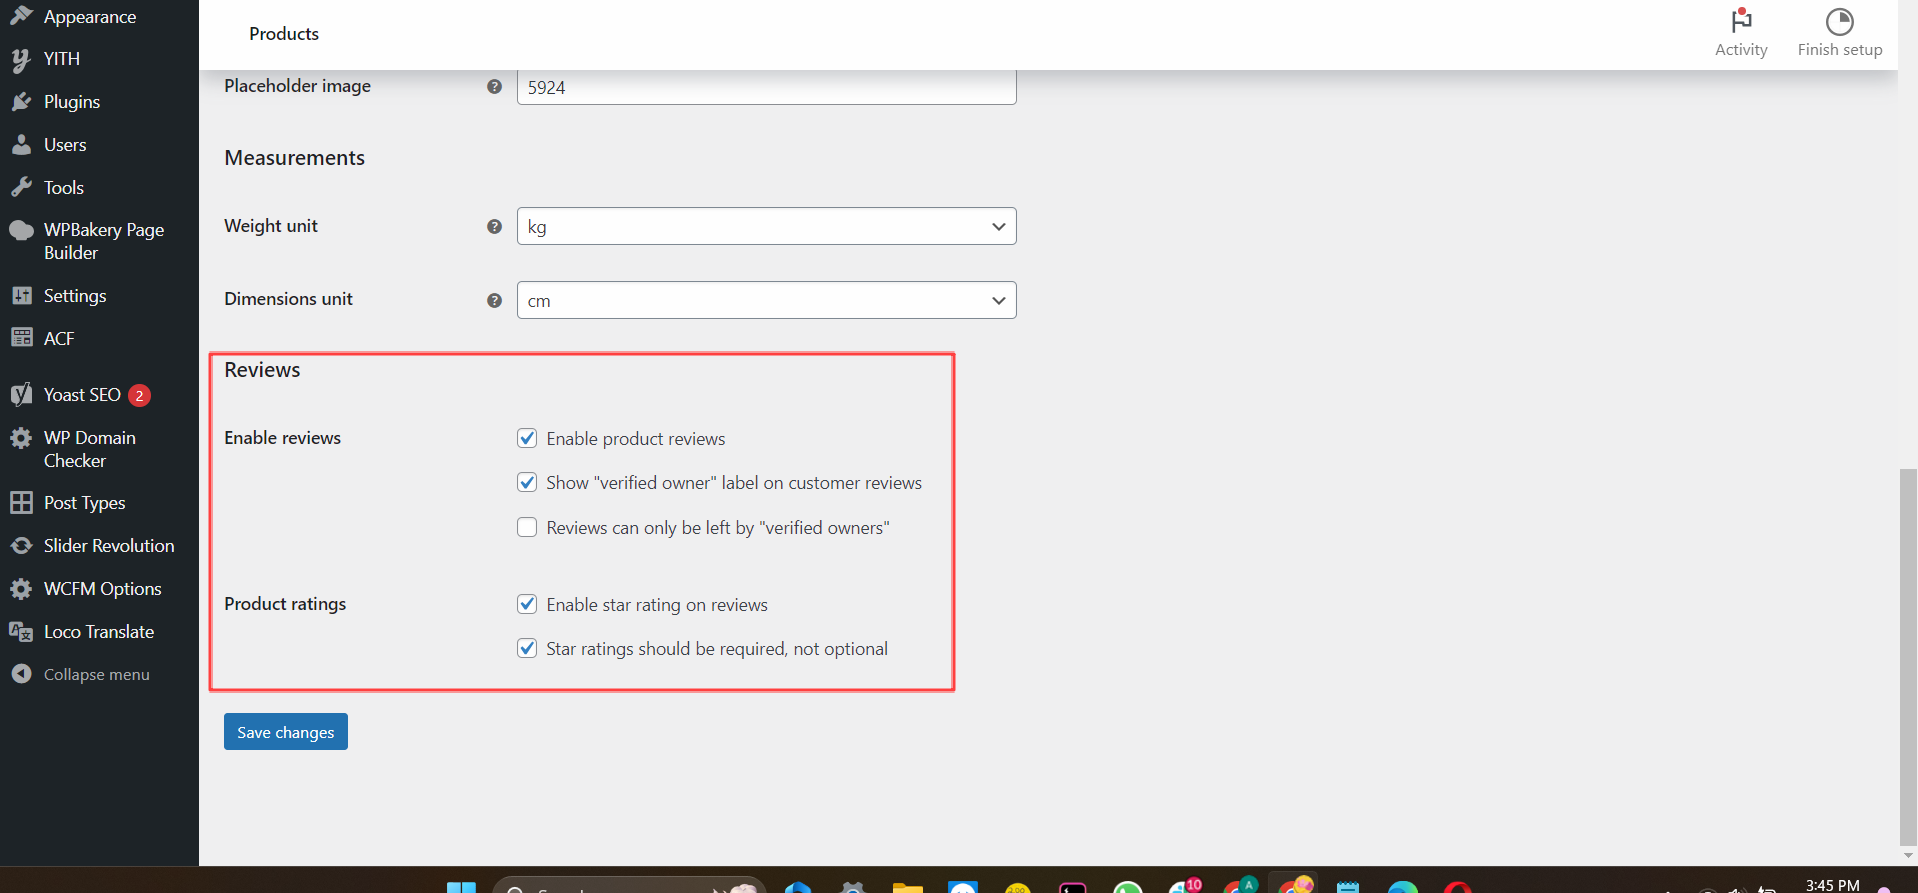
Task: Open Tools menu item
Action: [64, 188]
